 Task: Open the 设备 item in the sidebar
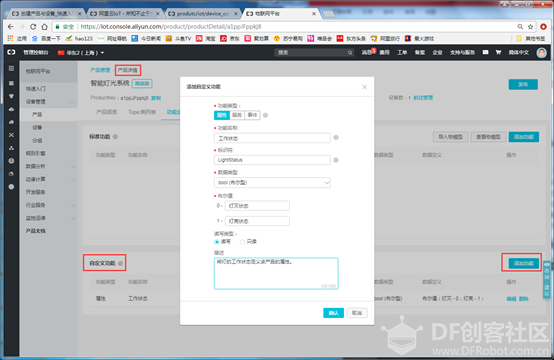pyautogui.click(x=37, y=127)
